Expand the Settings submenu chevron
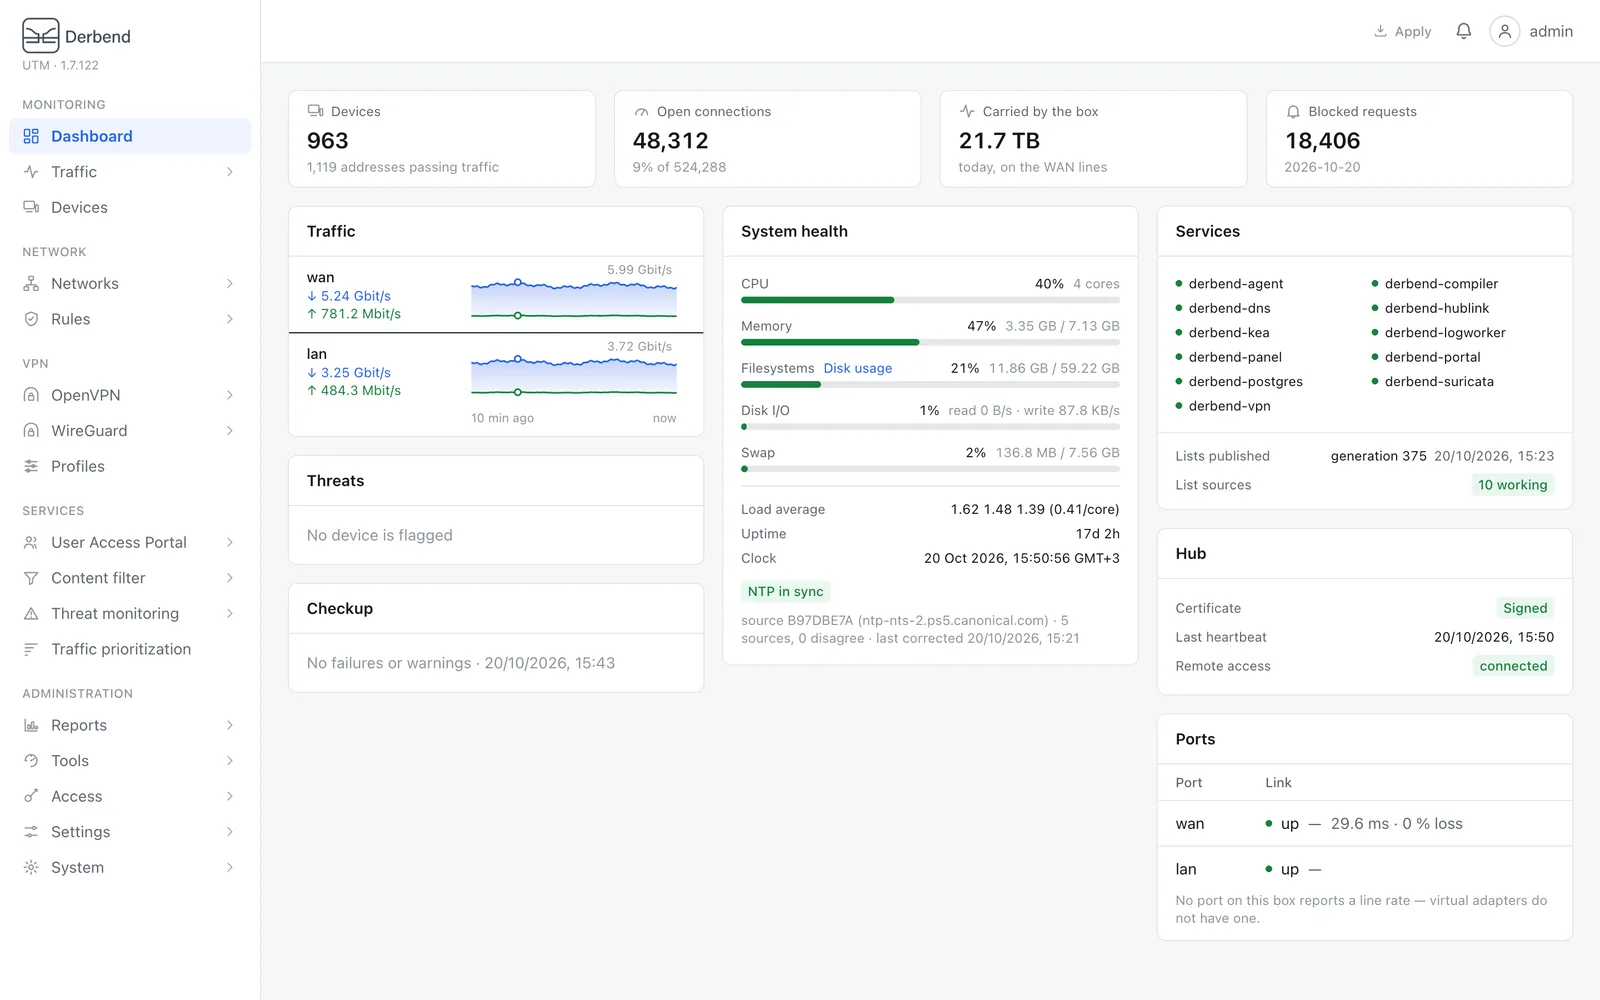 pyautogui.click(x=230, y=832)
